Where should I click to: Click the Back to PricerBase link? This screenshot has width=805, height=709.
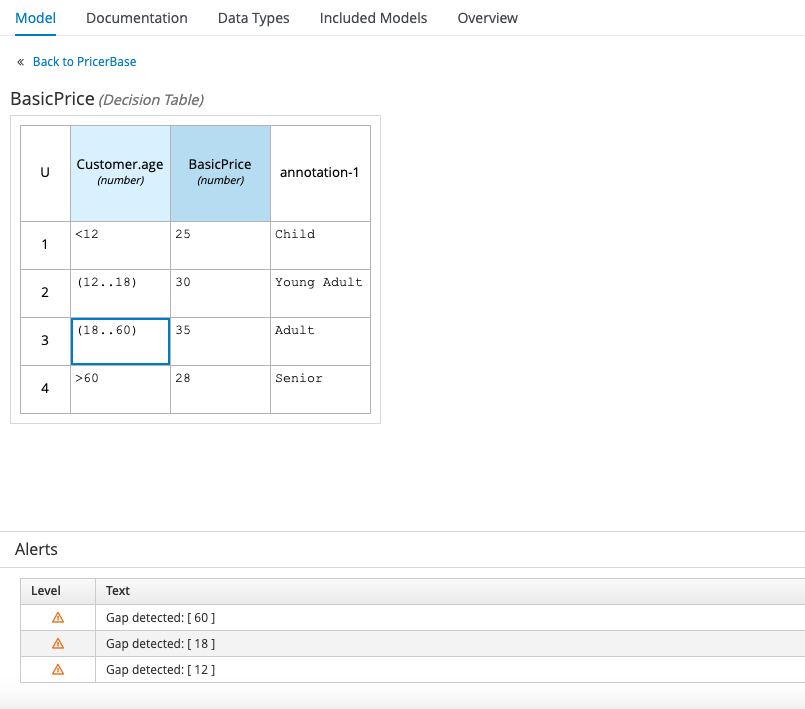[84, 62]
